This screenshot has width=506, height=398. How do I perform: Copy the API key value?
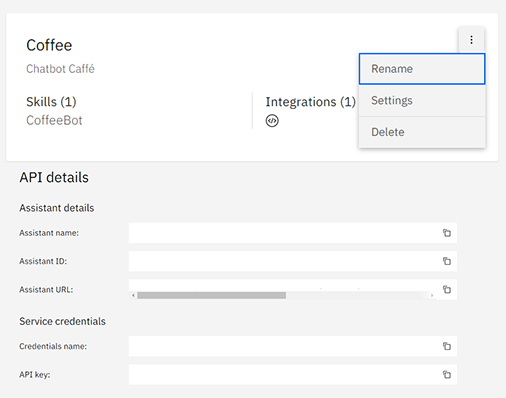tap(447, 374)
